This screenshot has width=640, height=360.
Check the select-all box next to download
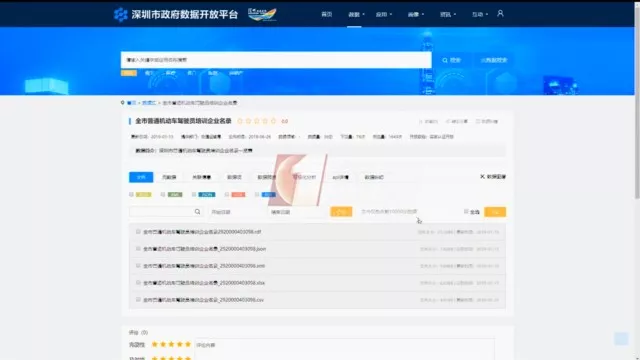coord(466,211)
